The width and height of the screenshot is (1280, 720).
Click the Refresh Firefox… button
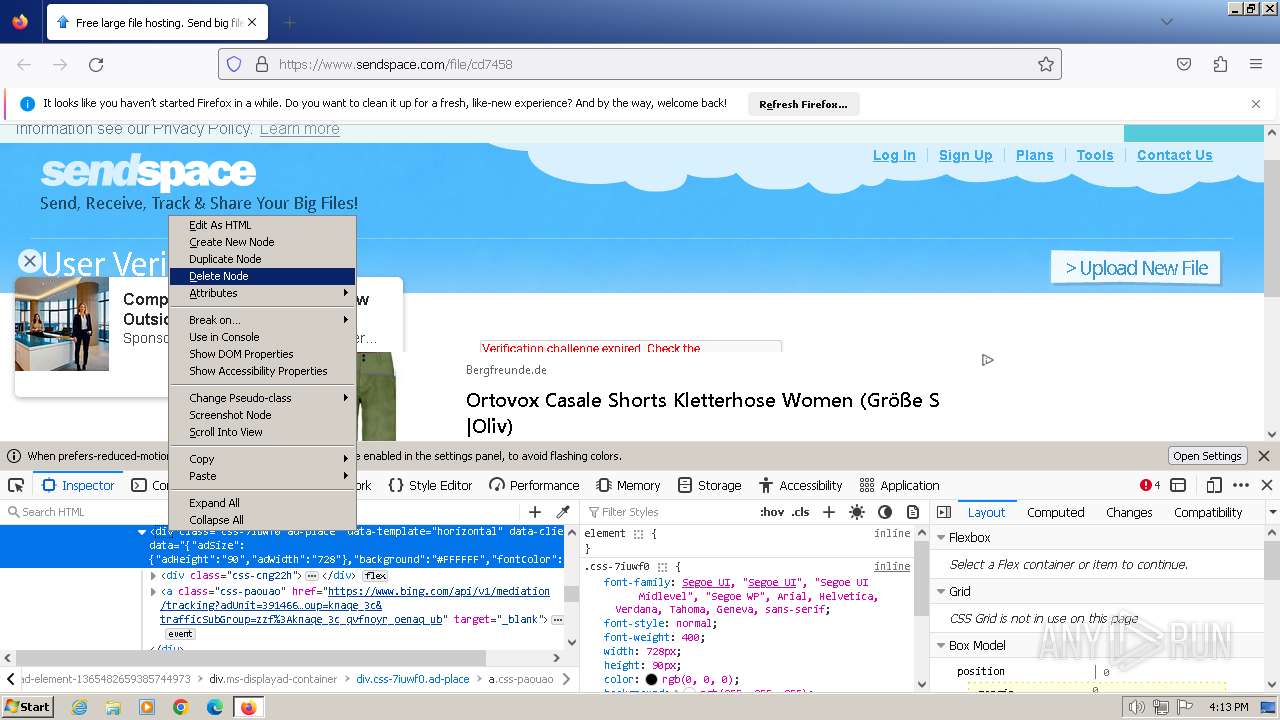pos(803,104)
